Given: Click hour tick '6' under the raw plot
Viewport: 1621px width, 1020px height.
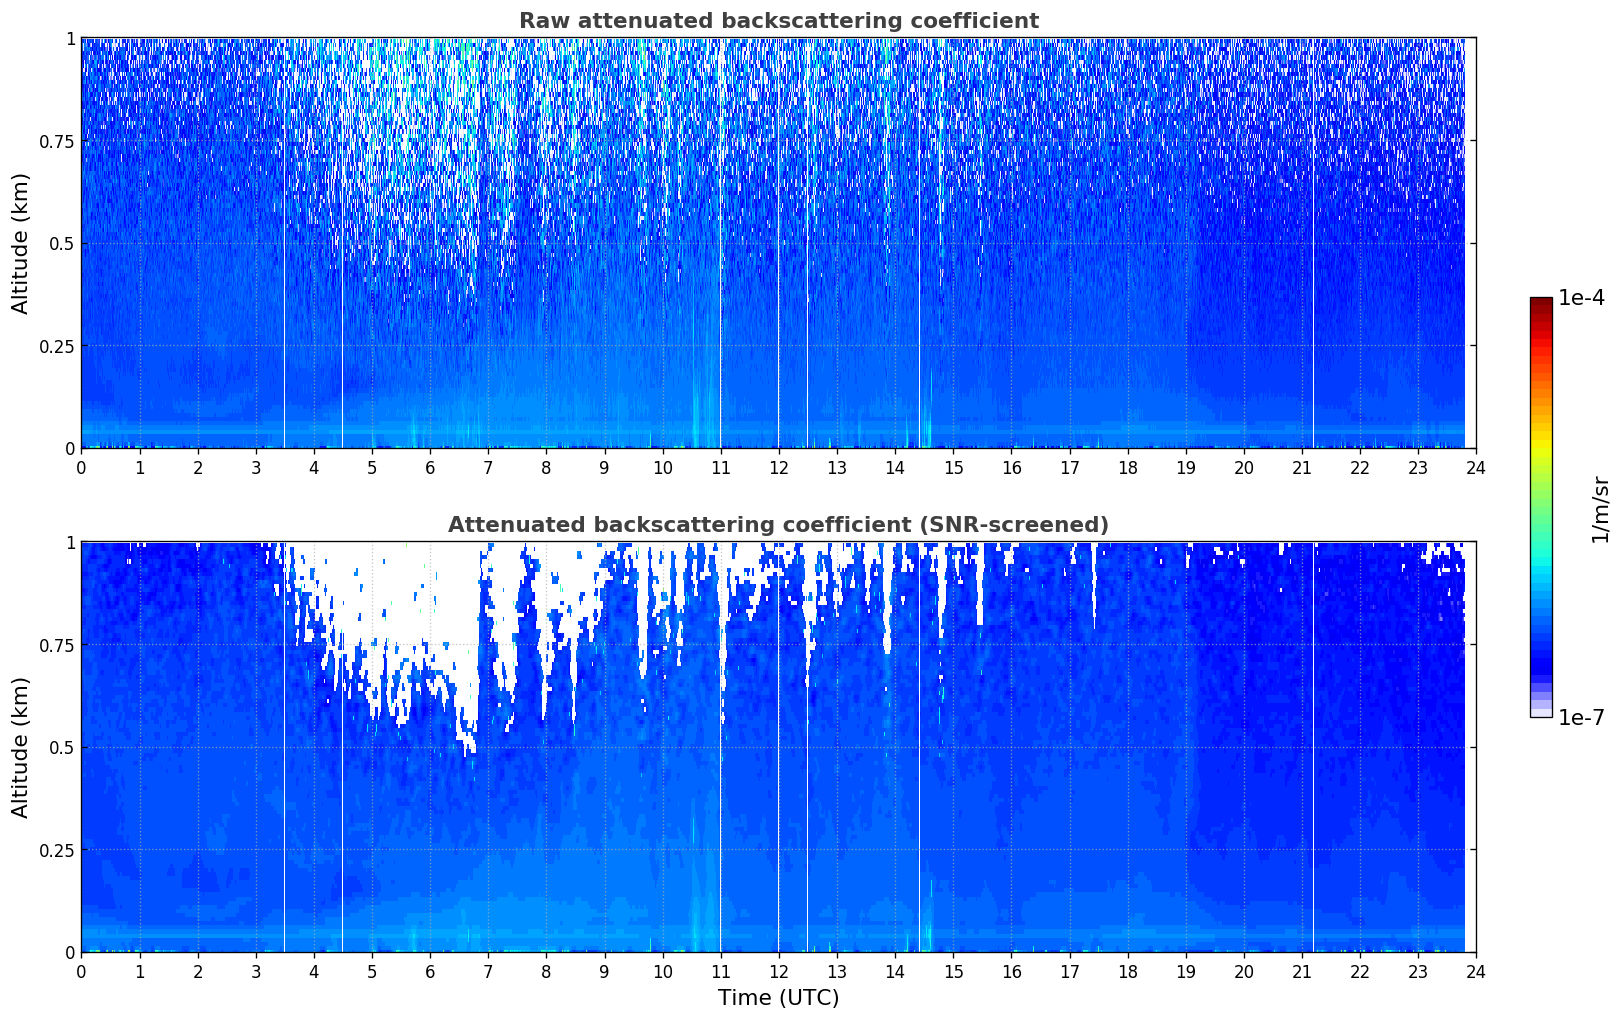Looking at the screenshot, I should tap(430, 467).
